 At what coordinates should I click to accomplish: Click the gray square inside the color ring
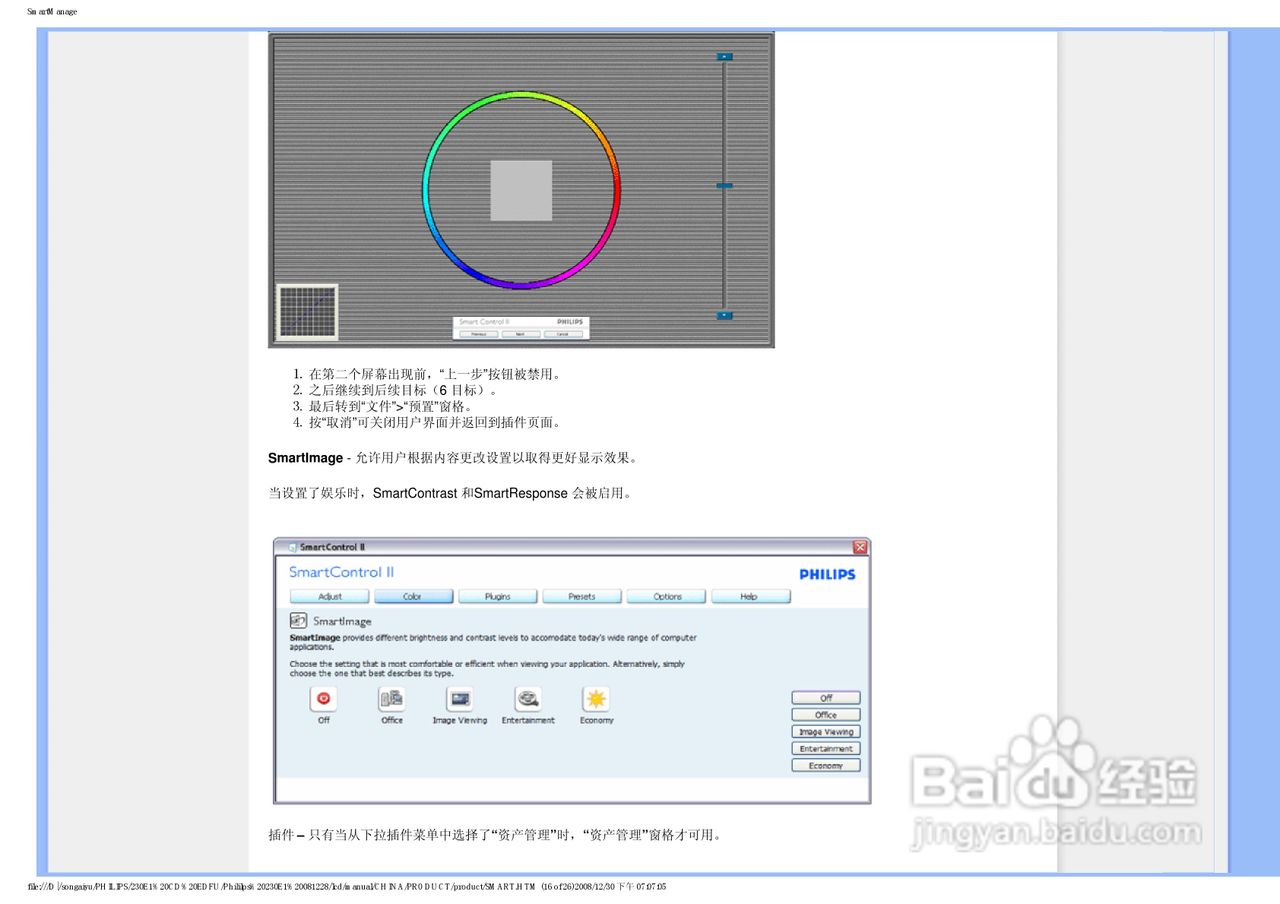point(521,190)
